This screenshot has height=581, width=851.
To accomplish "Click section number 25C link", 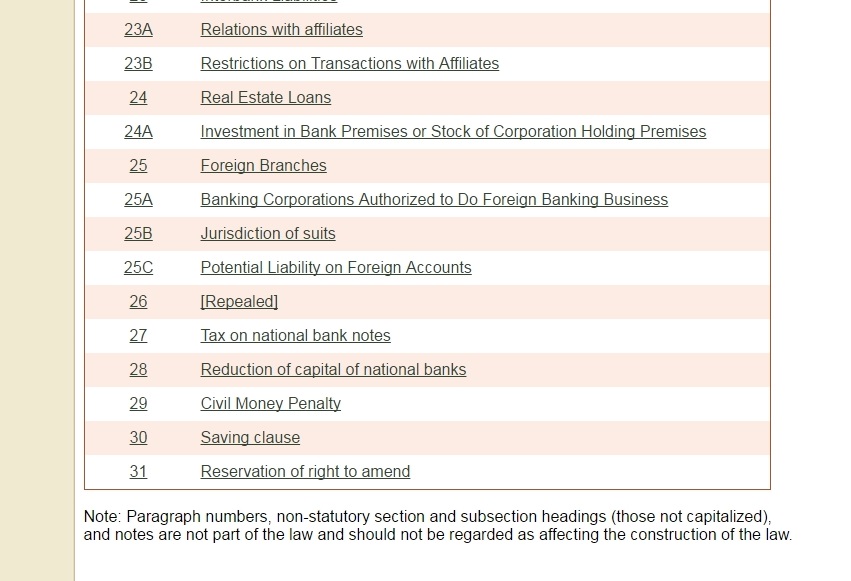I will [138, 268].
